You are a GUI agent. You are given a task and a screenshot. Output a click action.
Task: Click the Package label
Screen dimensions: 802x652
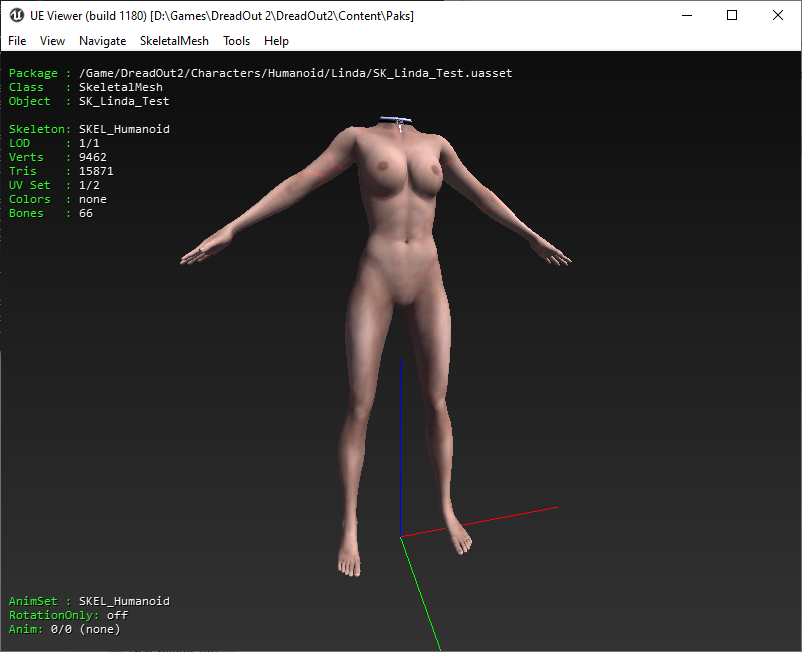(33, 73)
